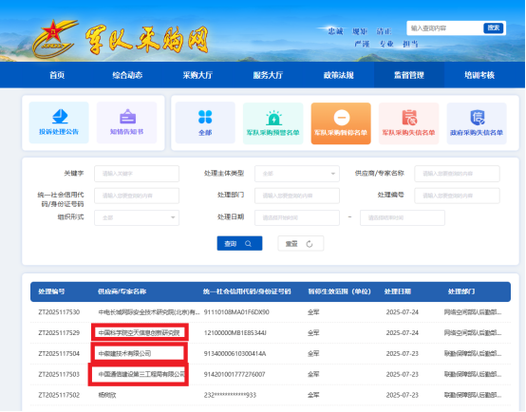Open the 军队采购预警名单 alarm card

(273, 123)
